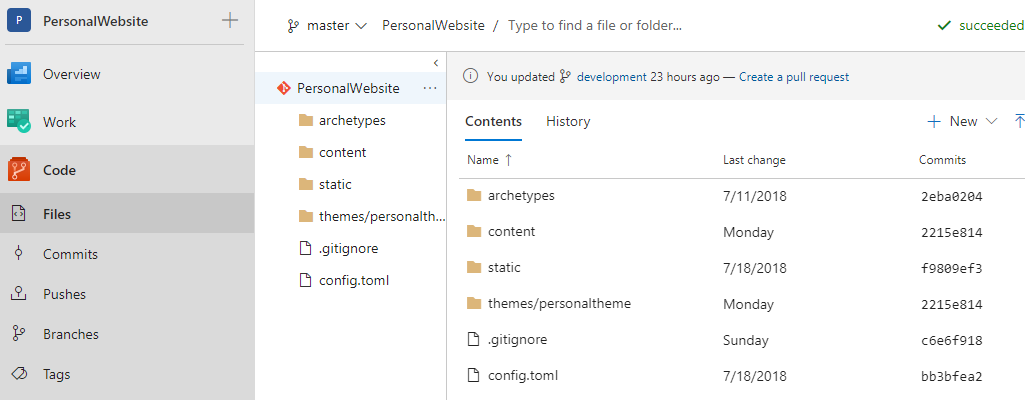Click the PersonalWebsite project avatar icon
This screenshot has width=1025, height=400.
19,21
